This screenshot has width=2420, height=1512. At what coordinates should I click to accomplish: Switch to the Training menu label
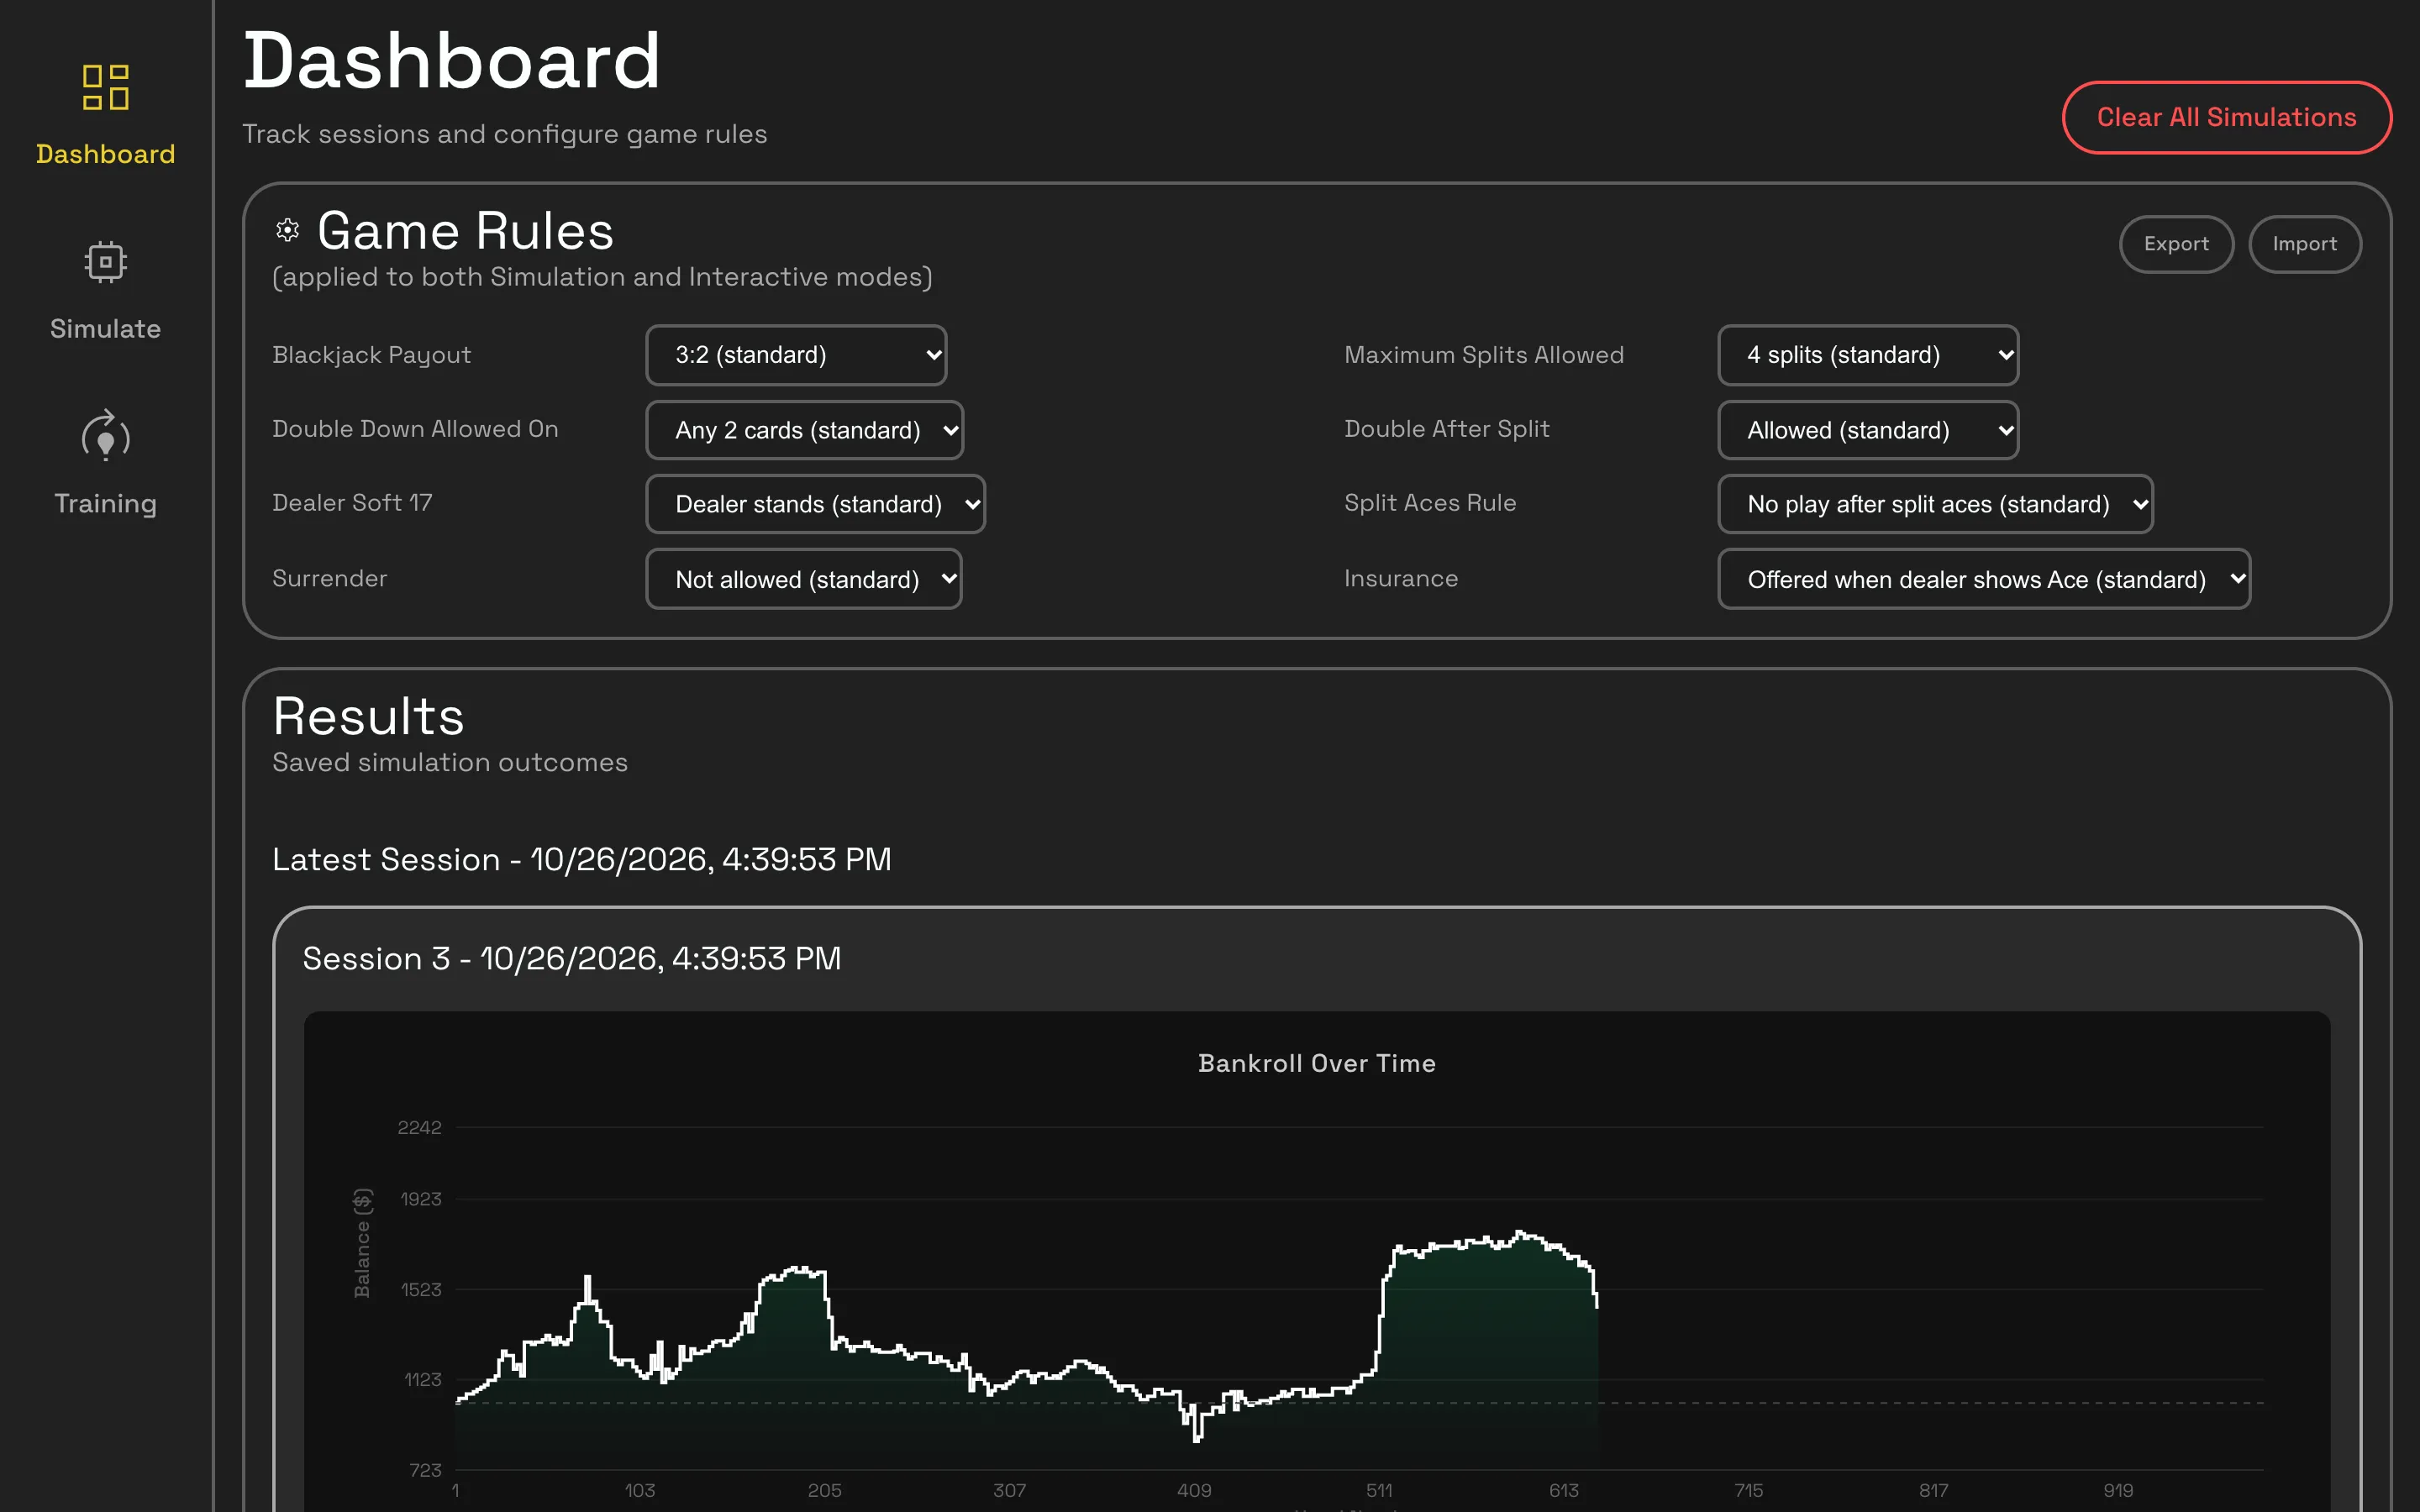pos(105,503)
